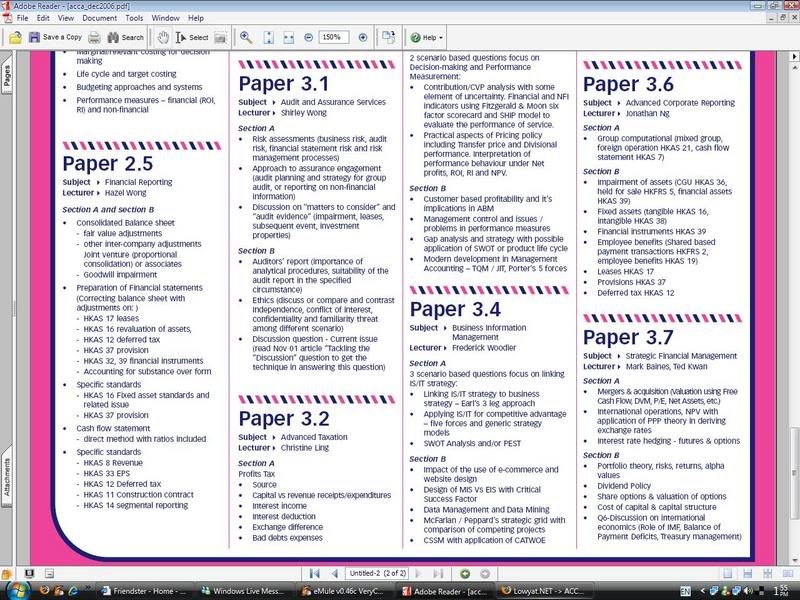This screenshot has width=800, height=600.
Task: Click the Adobe Reader taskbar button
Action: point(445,591)
